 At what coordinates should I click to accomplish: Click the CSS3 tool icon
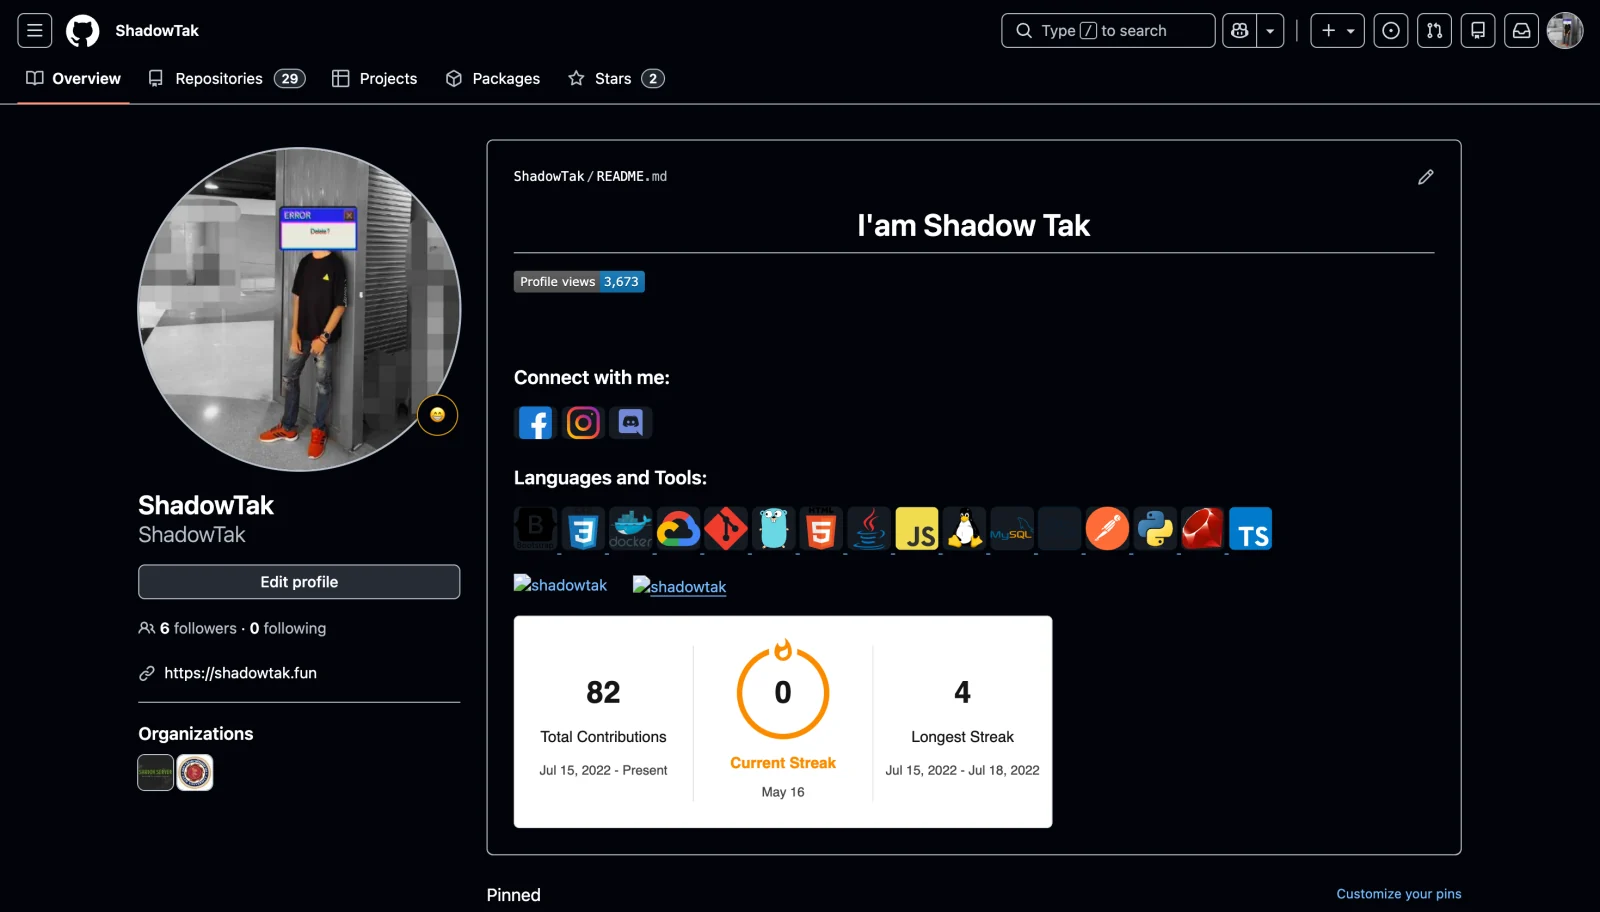click(583, 529)
